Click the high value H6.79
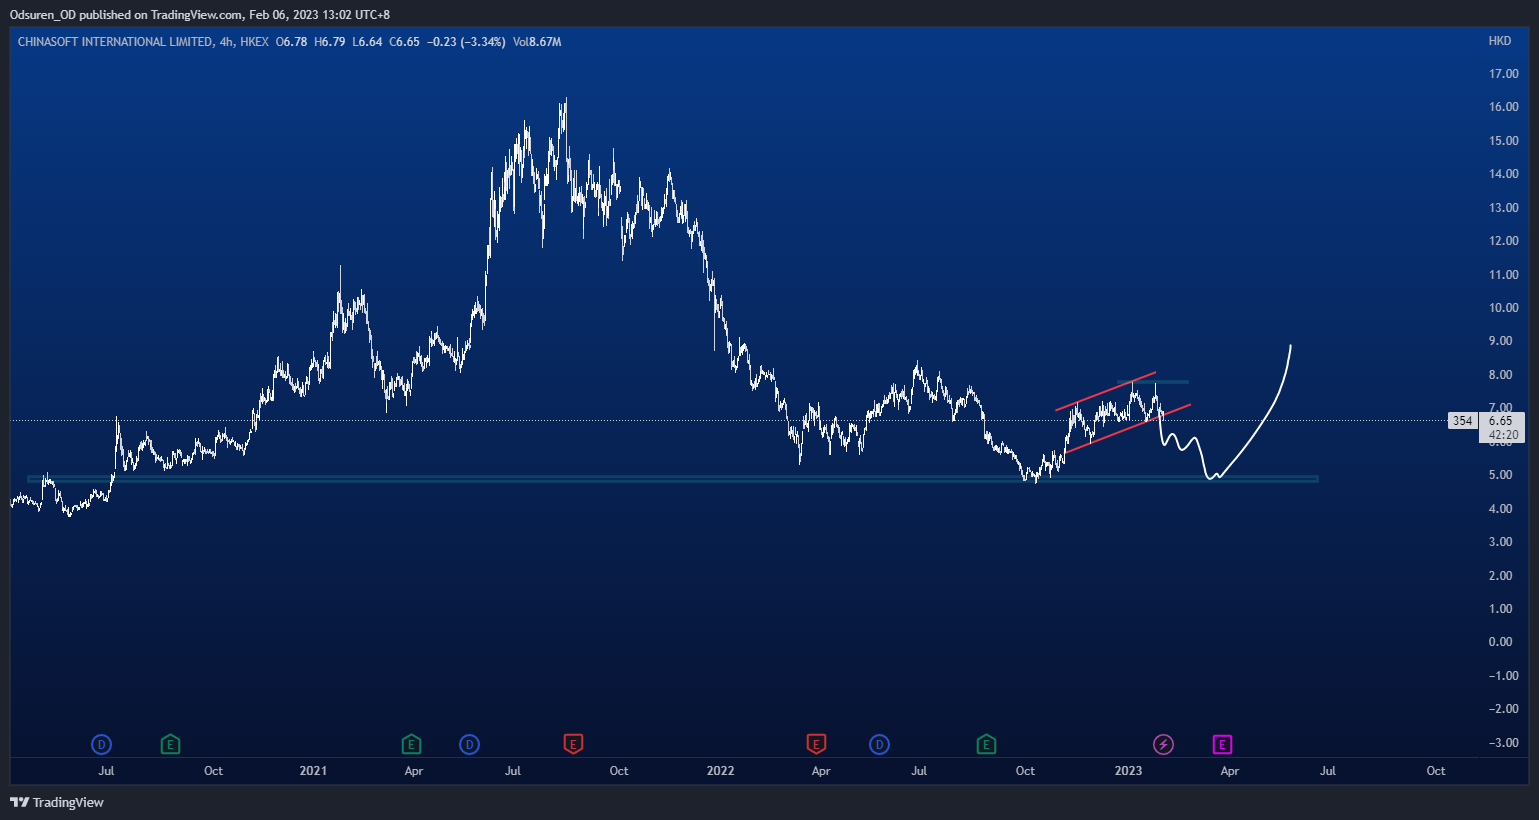 pyautogui.click(x=330, y=42)
